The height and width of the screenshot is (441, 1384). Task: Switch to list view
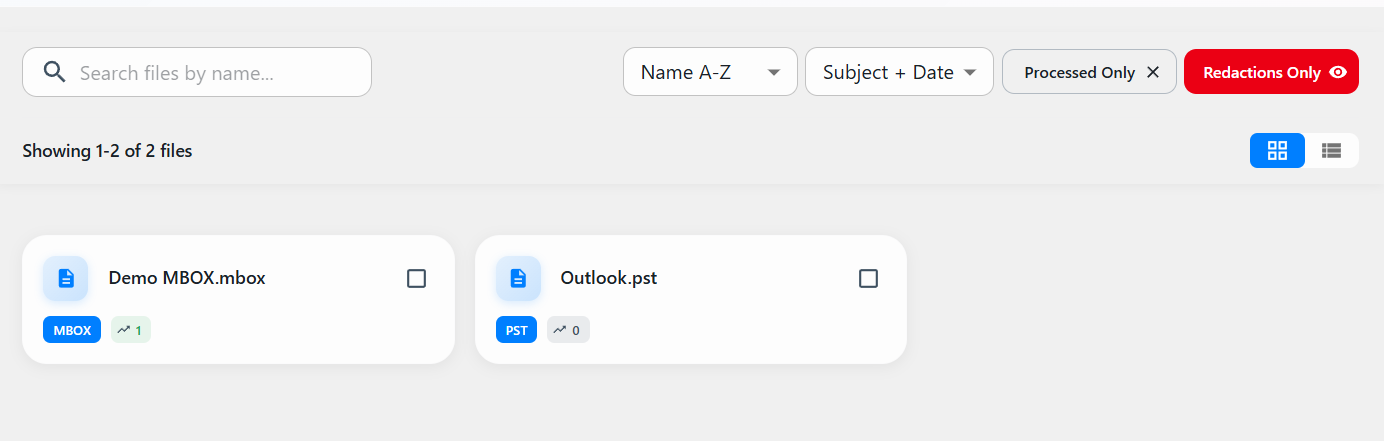(x=1331, y=151)
